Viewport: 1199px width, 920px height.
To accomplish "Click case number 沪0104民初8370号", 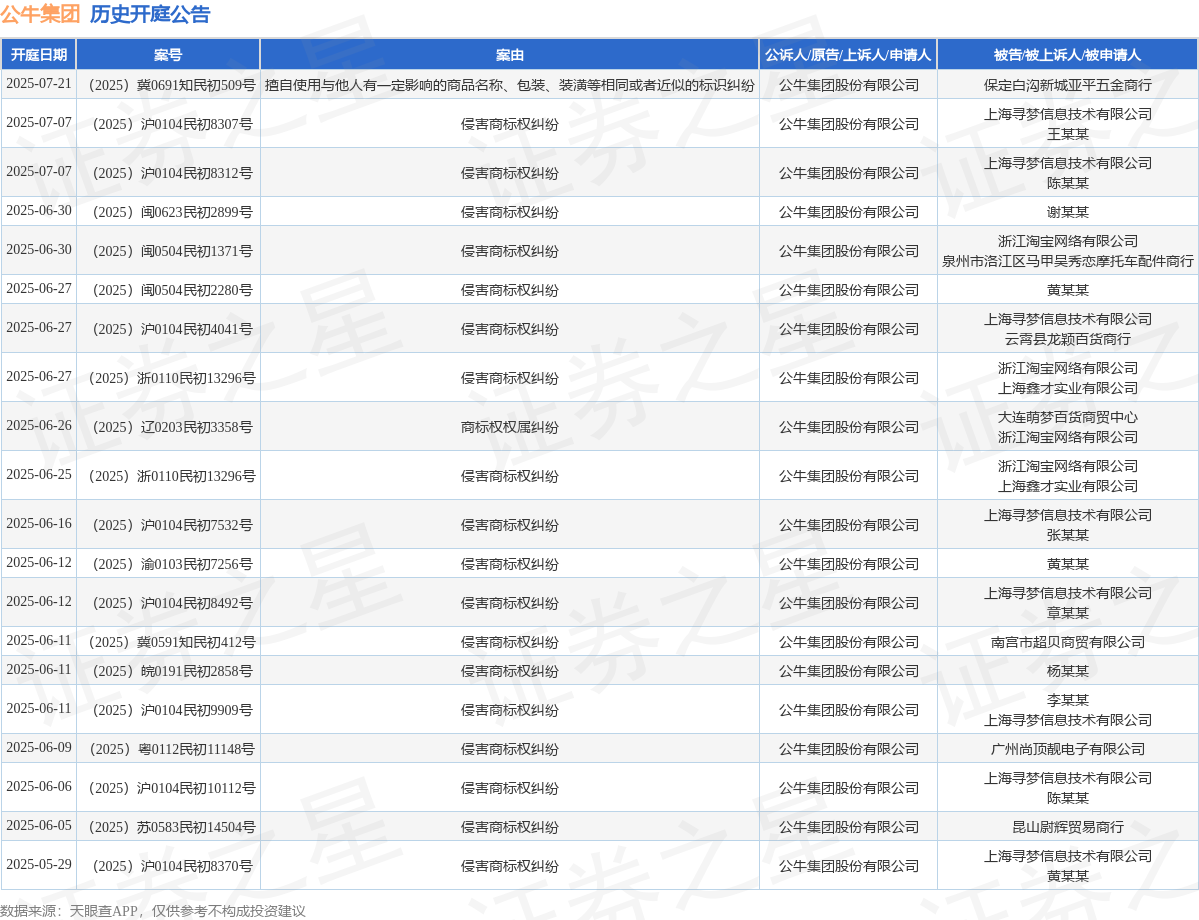I will click(172, 866).
